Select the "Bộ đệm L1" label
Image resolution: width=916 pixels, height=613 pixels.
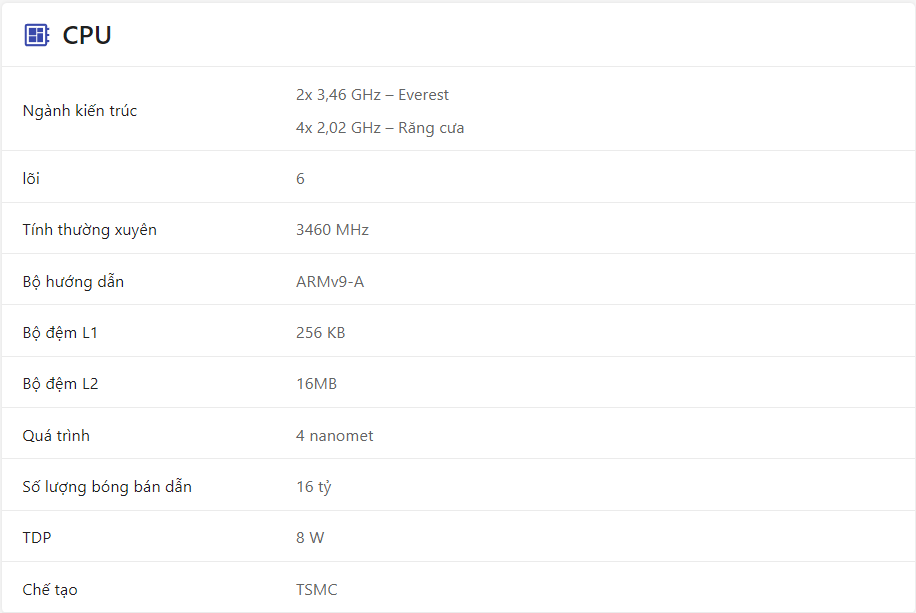click(x=61, y=333)
